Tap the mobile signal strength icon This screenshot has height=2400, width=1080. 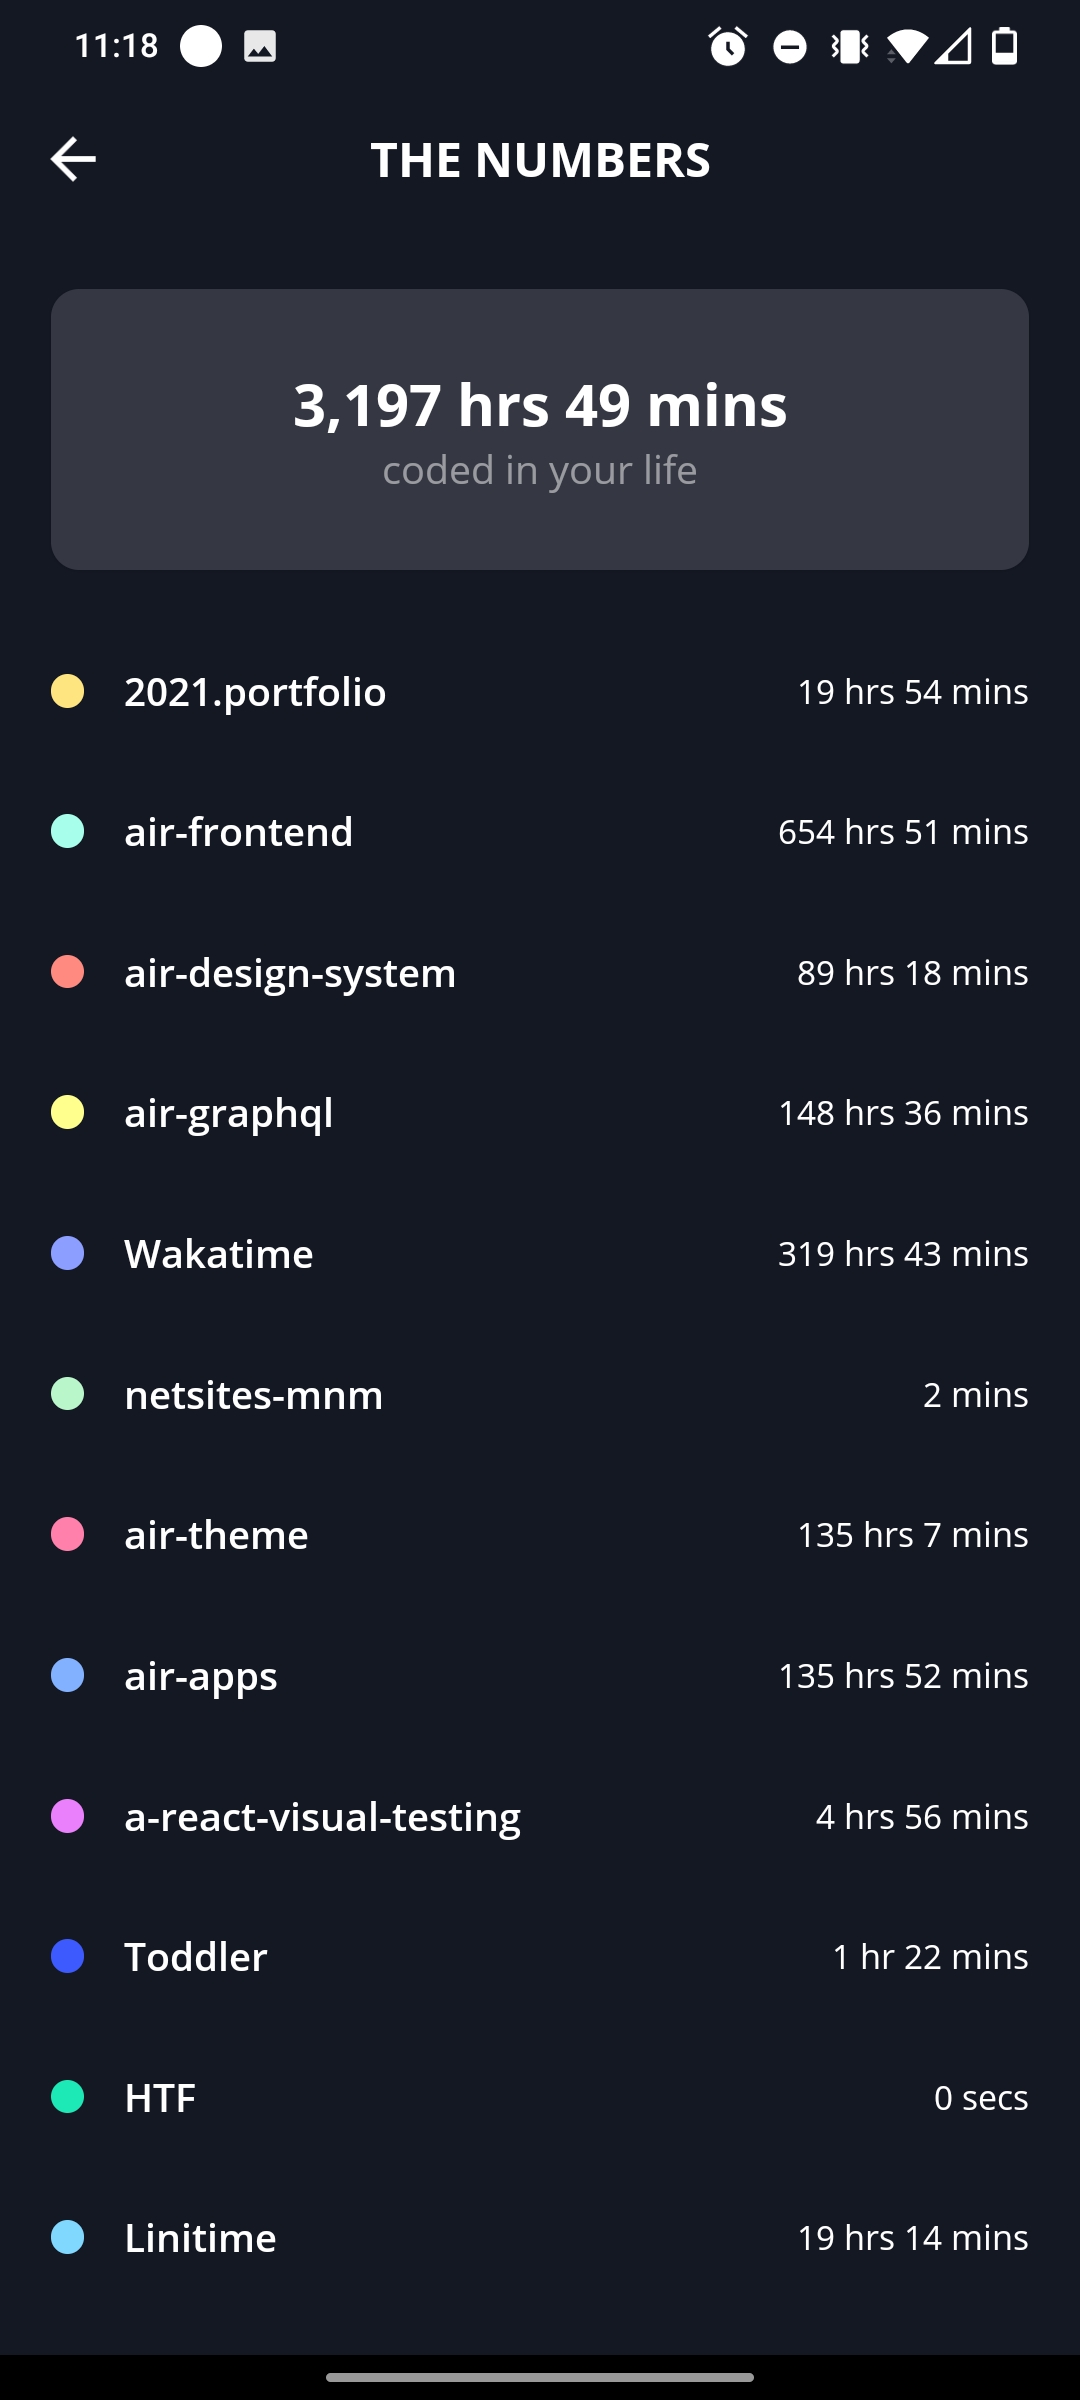click(954, 46)
